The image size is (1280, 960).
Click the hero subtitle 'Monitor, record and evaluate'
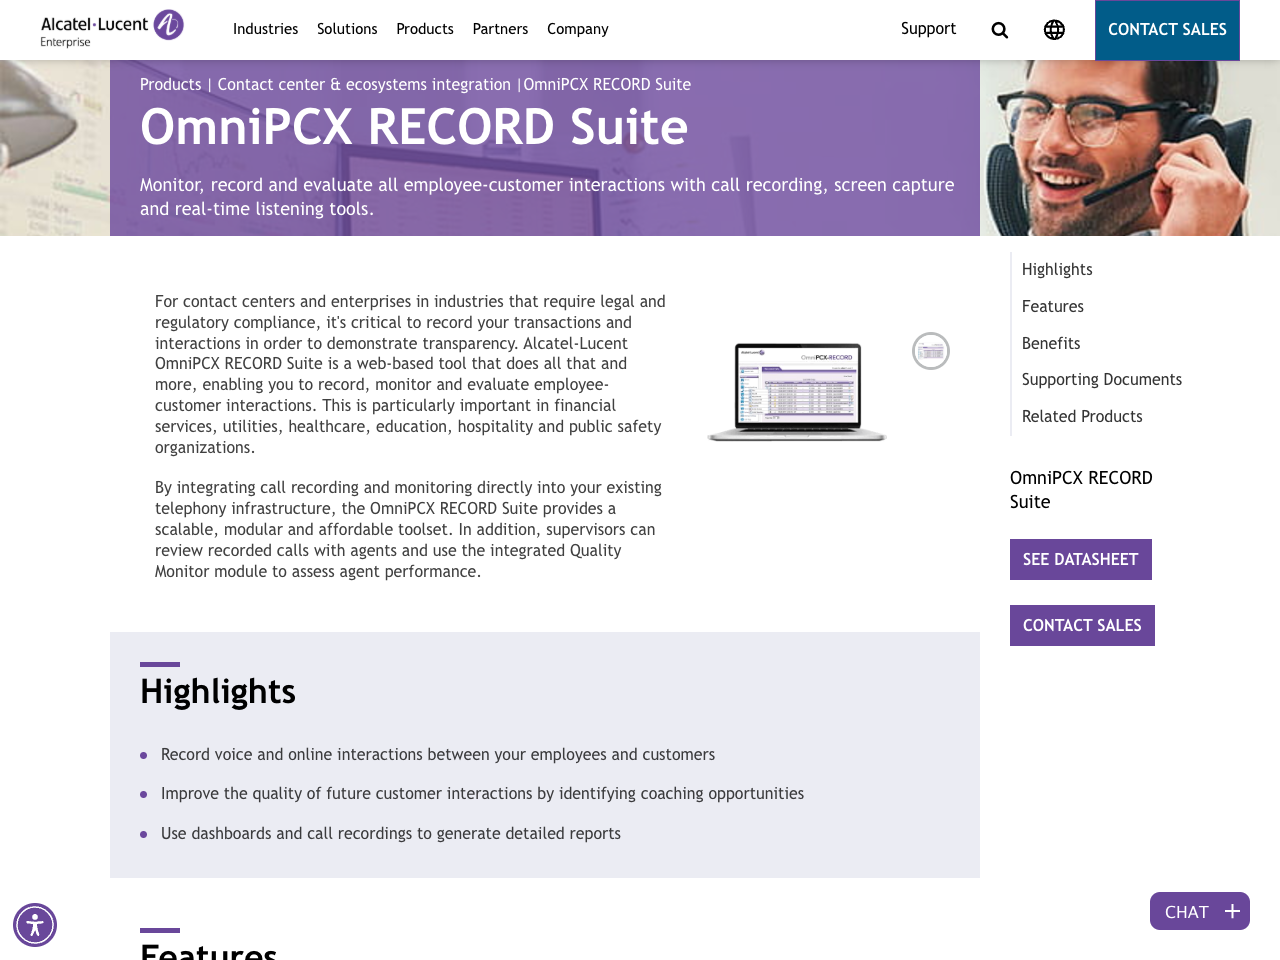(547, 197)
